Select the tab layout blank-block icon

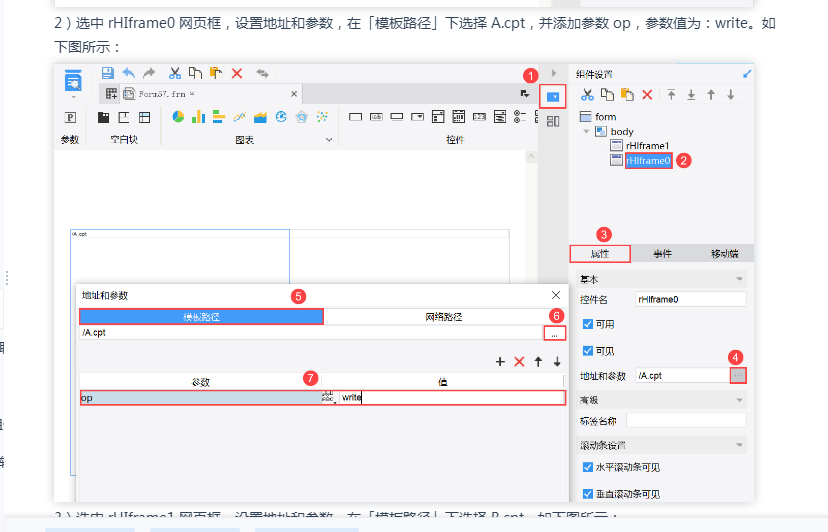click(145, 117)
